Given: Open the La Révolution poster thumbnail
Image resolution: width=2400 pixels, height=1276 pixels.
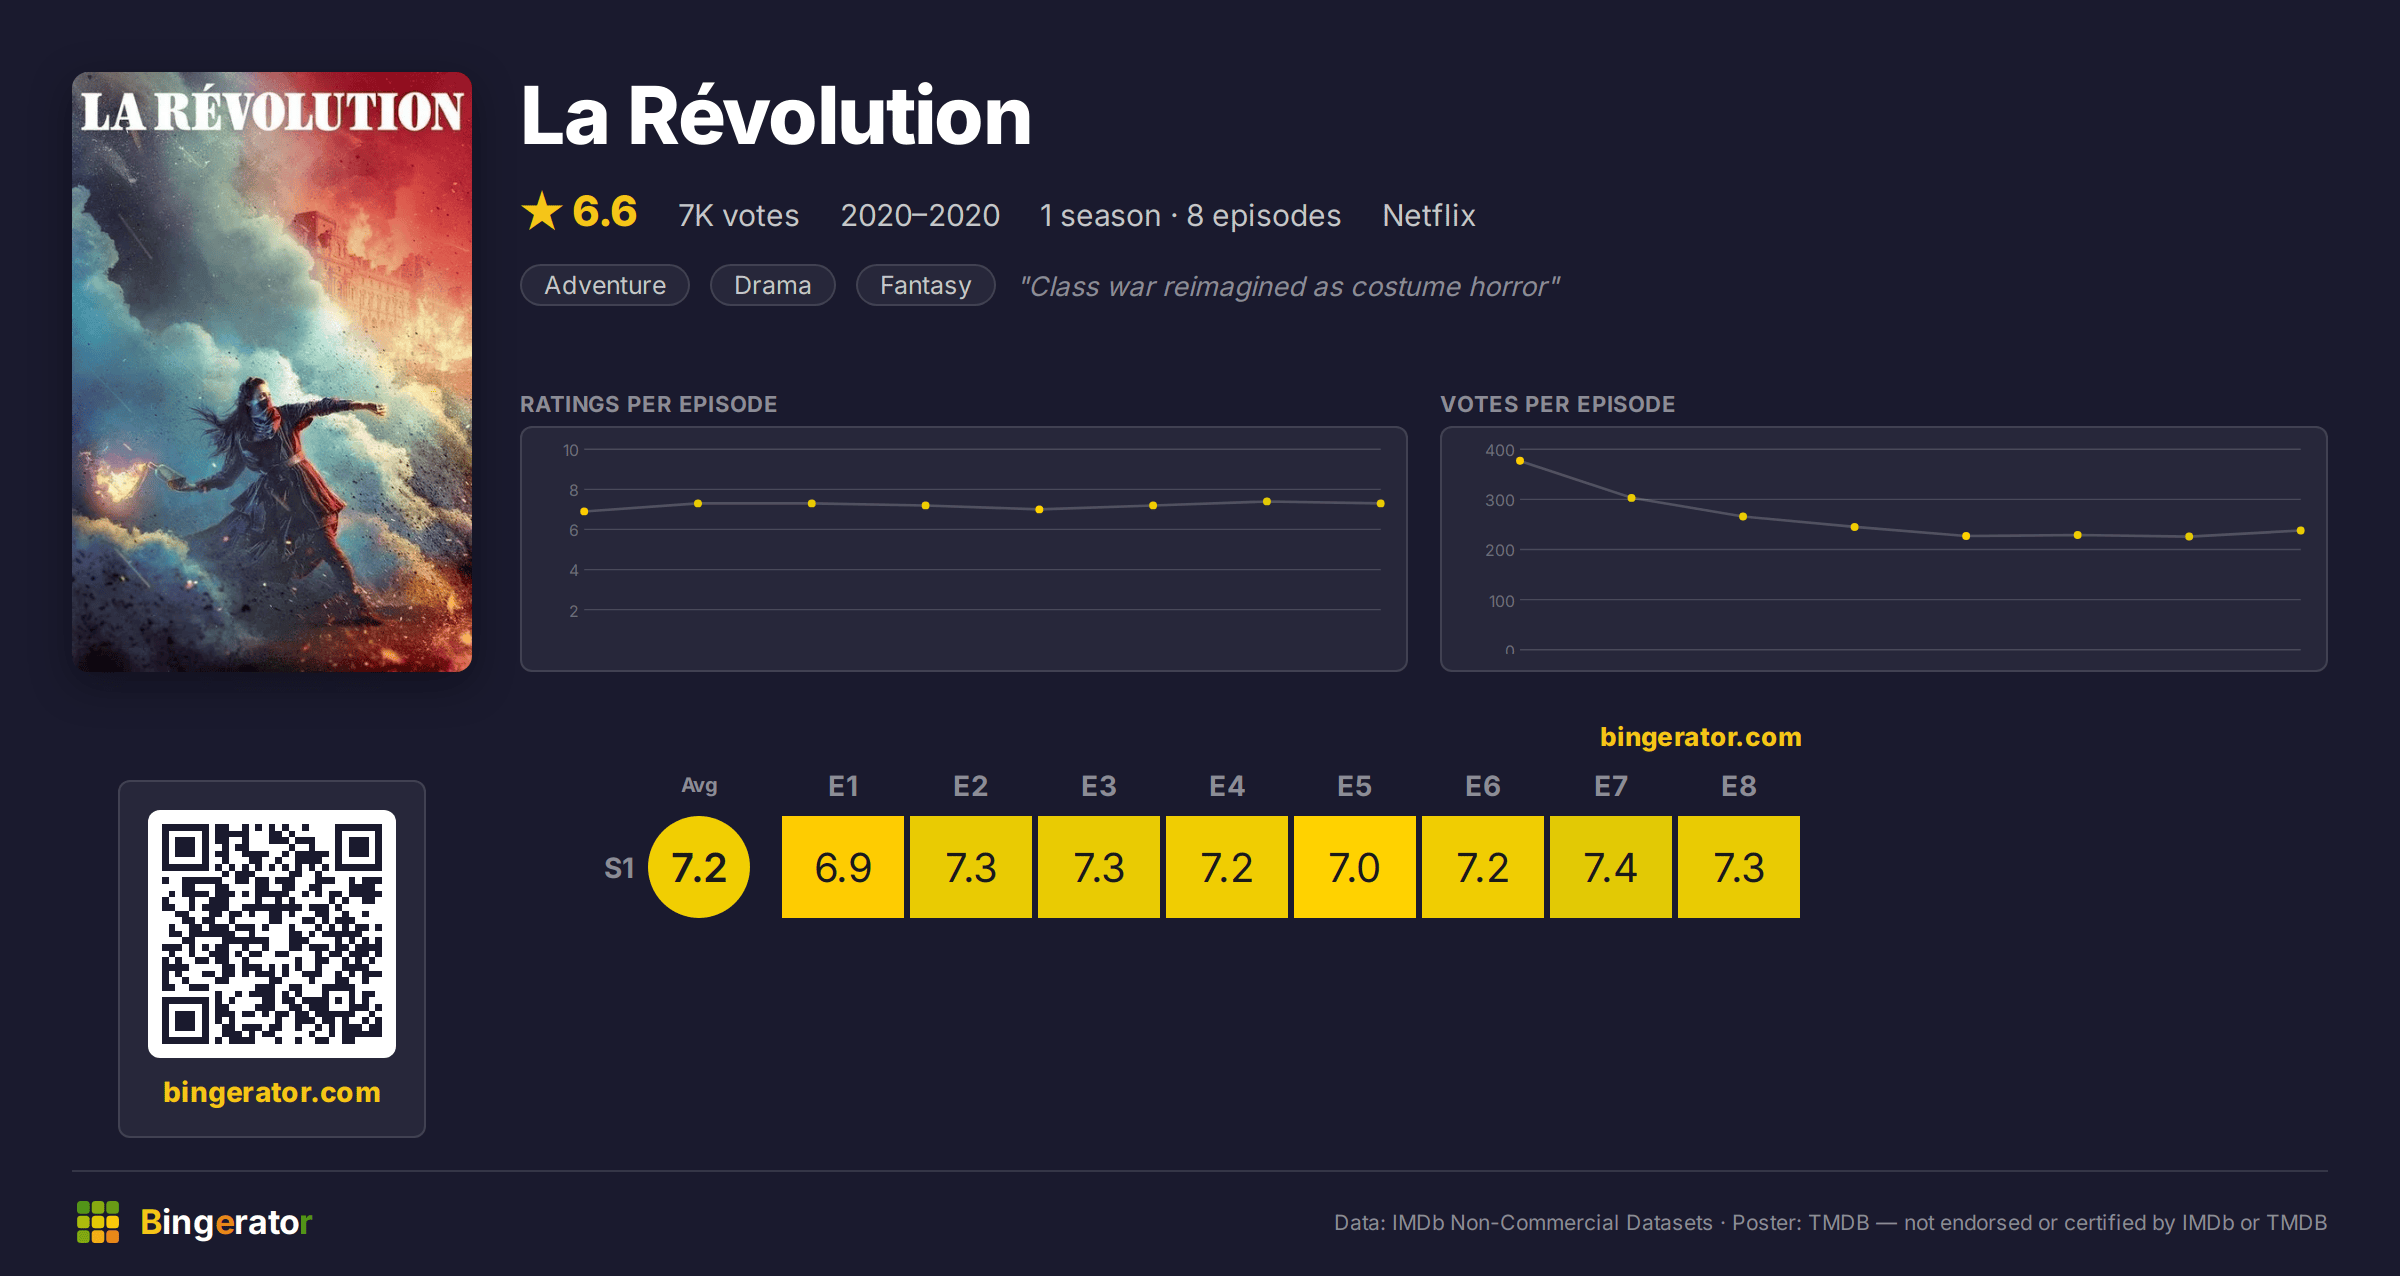Looking at the screenshot, I should coord(272,372).
